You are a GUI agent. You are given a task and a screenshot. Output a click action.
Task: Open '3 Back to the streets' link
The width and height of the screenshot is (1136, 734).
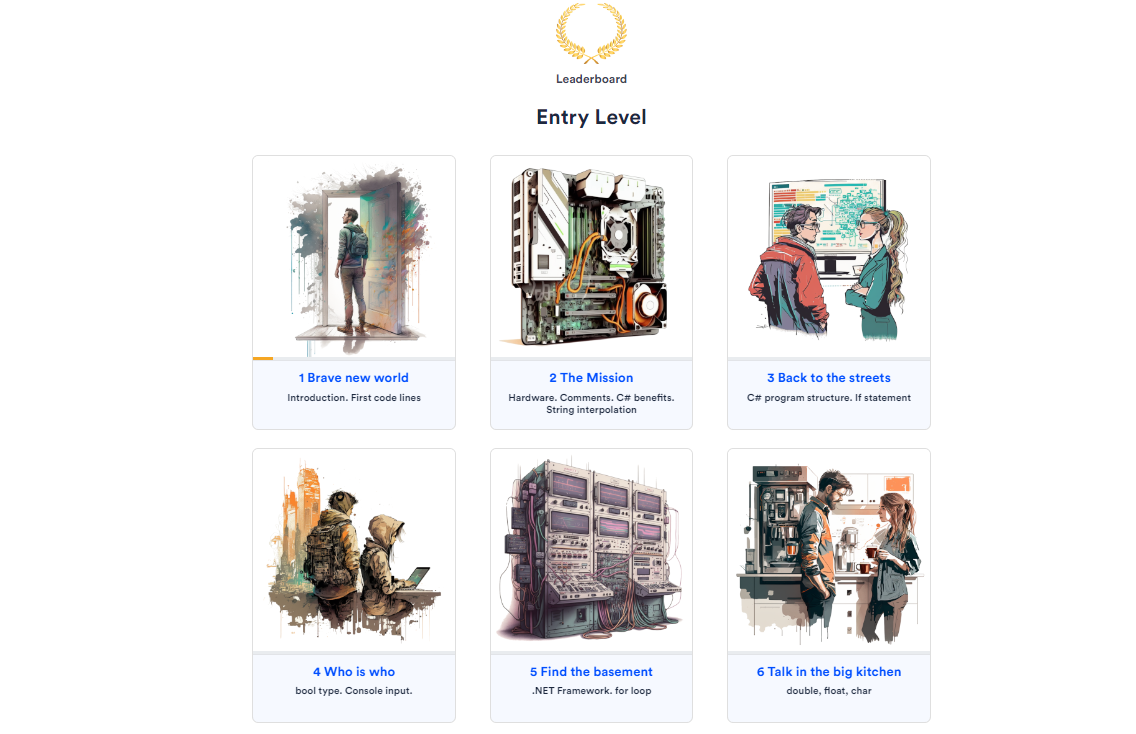click(829, 378)
